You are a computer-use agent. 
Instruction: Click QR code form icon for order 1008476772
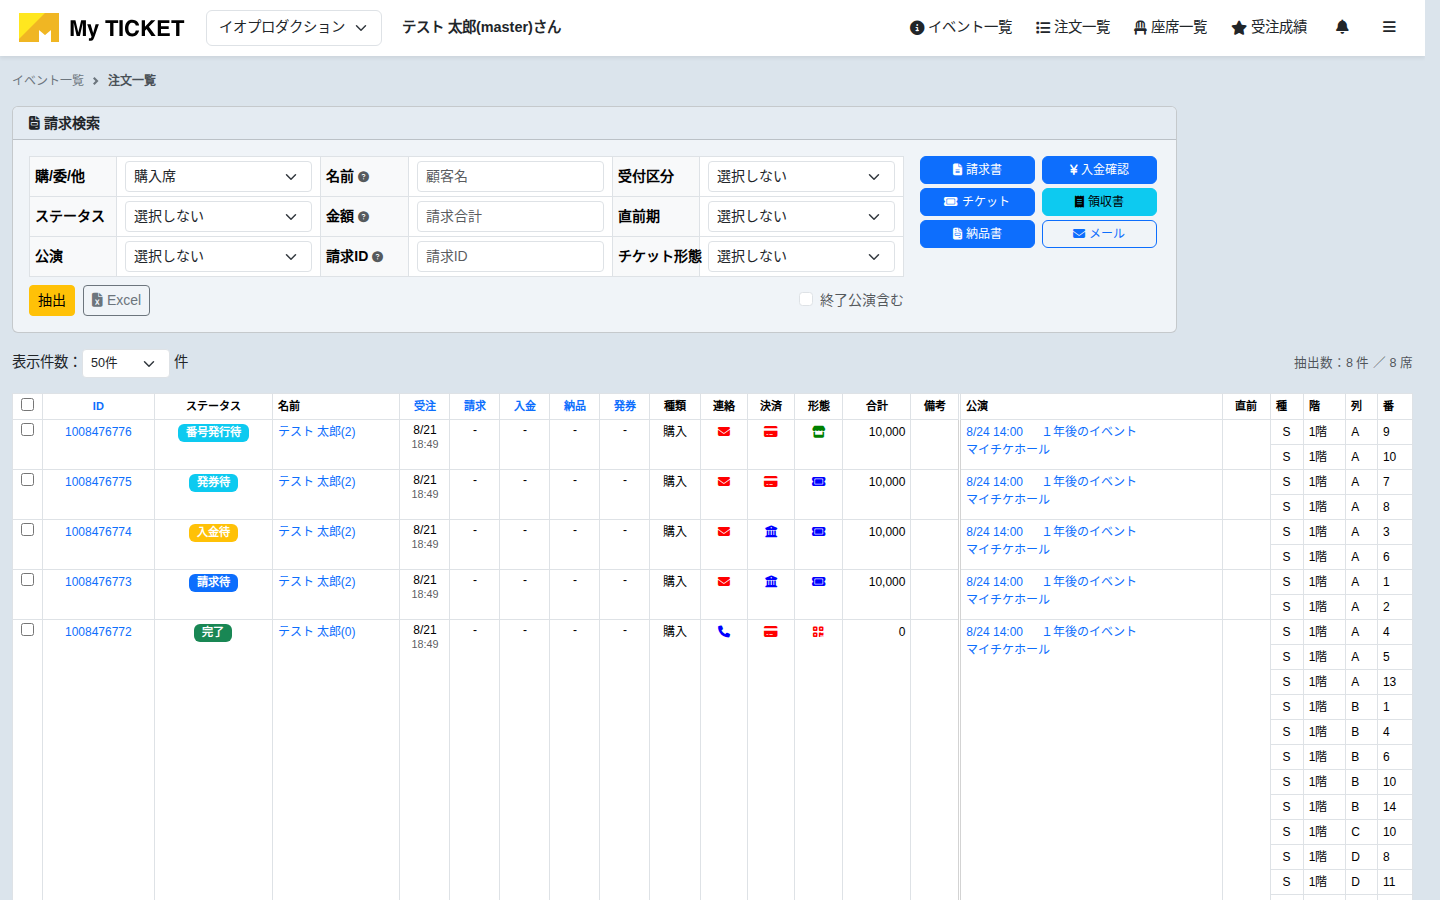(x=818, y=632)
